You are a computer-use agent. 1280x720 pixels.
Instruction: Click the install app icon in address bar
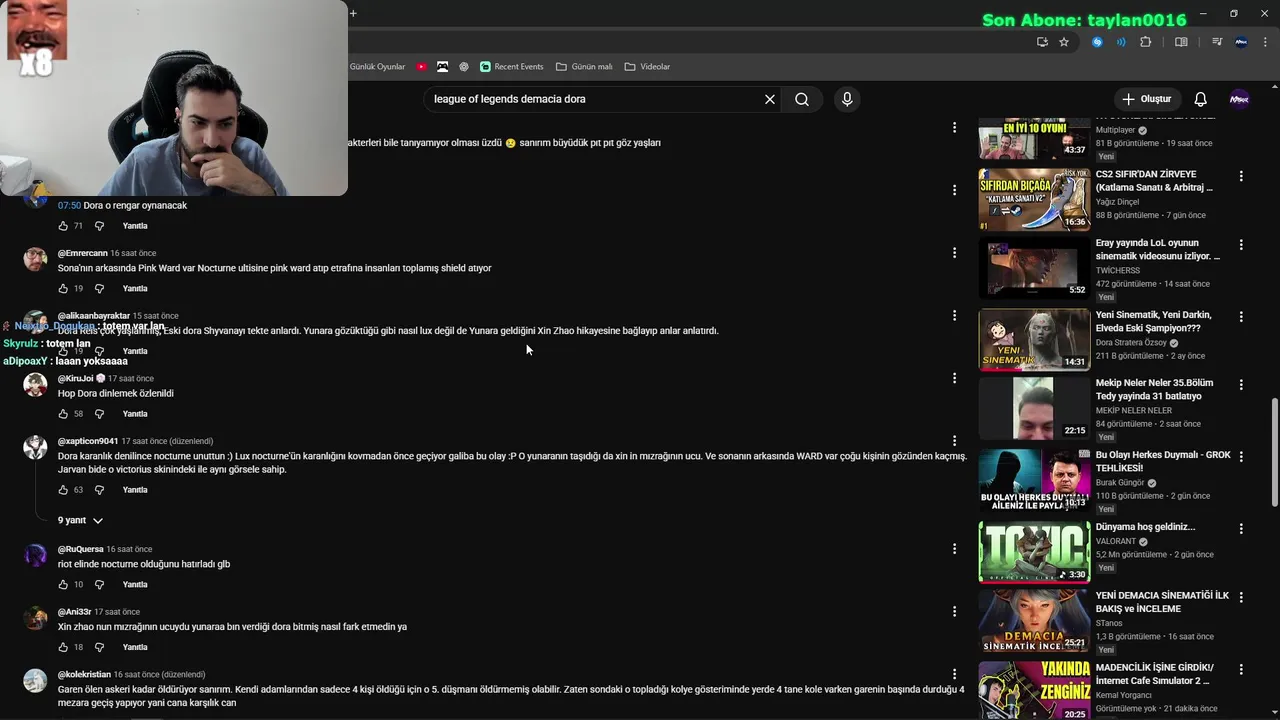tap(1042, 42)
